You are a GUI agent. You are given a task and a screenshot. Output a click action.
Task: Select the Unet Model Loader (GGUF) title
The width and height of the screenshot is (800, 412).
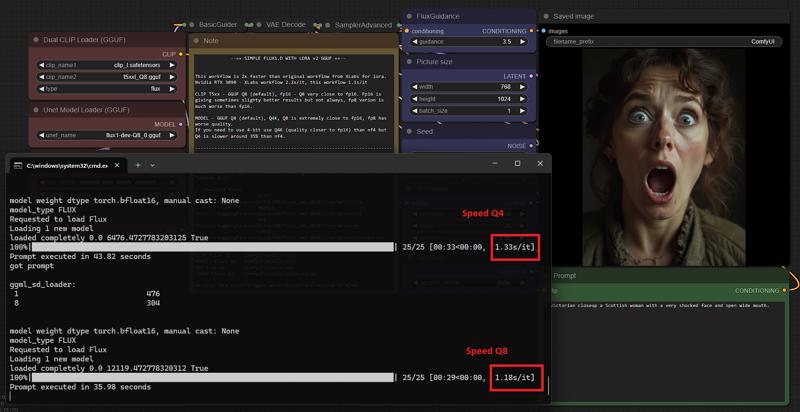86,110
